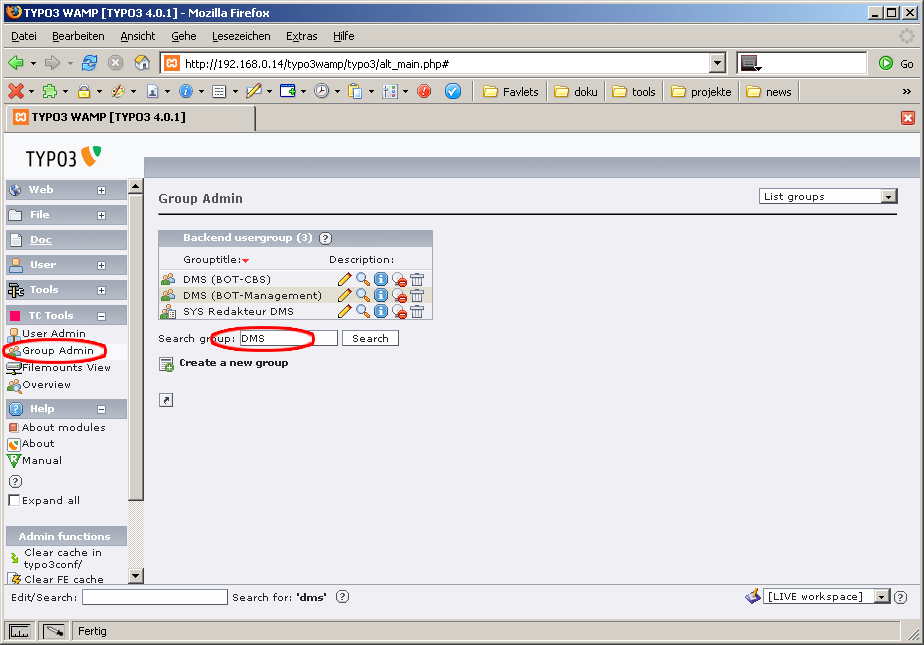Image resolution: width=924 pixels, height=645 pixels.
Task: Delete SYS Redakteur DMS group via trash icon
Action: (x=417, y=311)
